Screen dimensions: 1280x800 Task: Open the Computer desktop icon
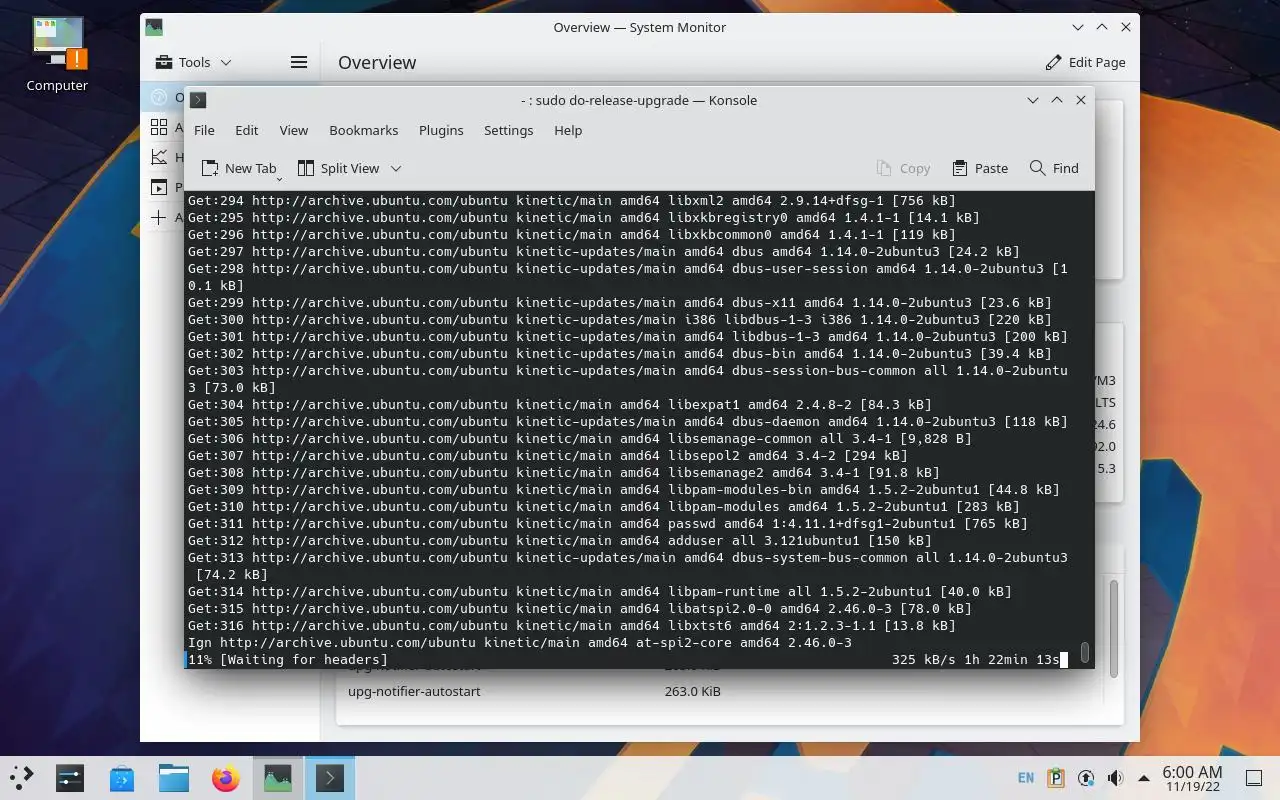click(x=57, y=55)
